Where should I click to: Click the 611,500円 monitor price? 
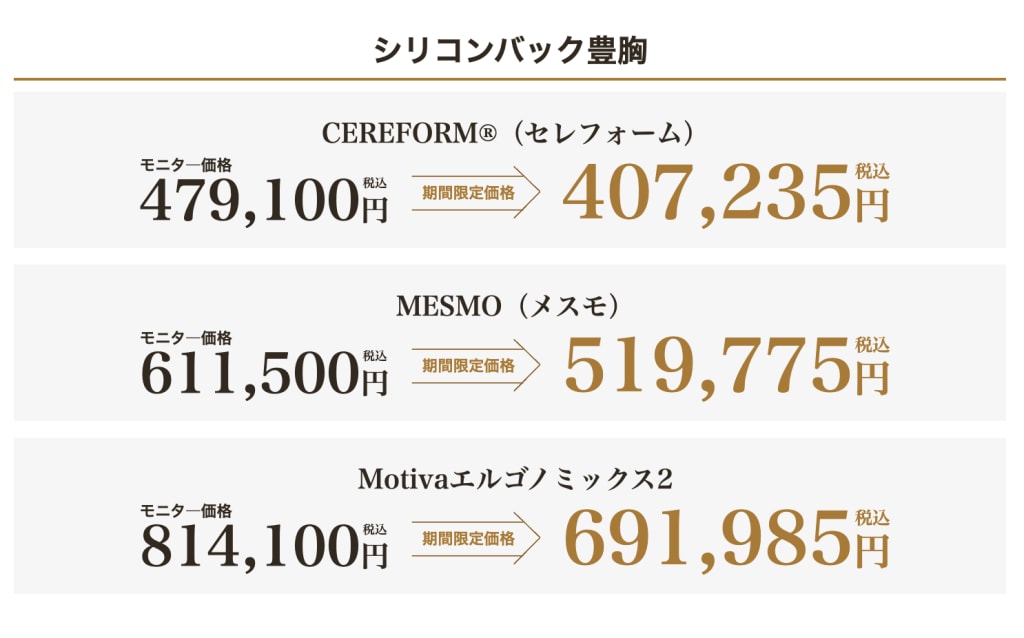tap(264, 374)
